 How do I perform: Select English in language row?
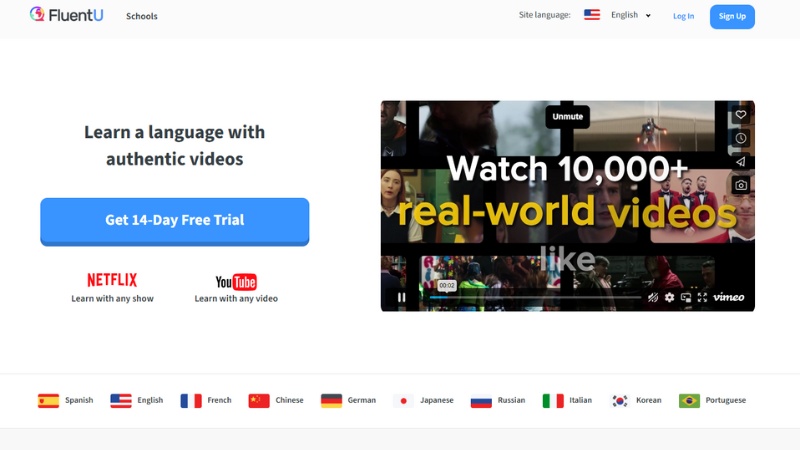(150, 401)
